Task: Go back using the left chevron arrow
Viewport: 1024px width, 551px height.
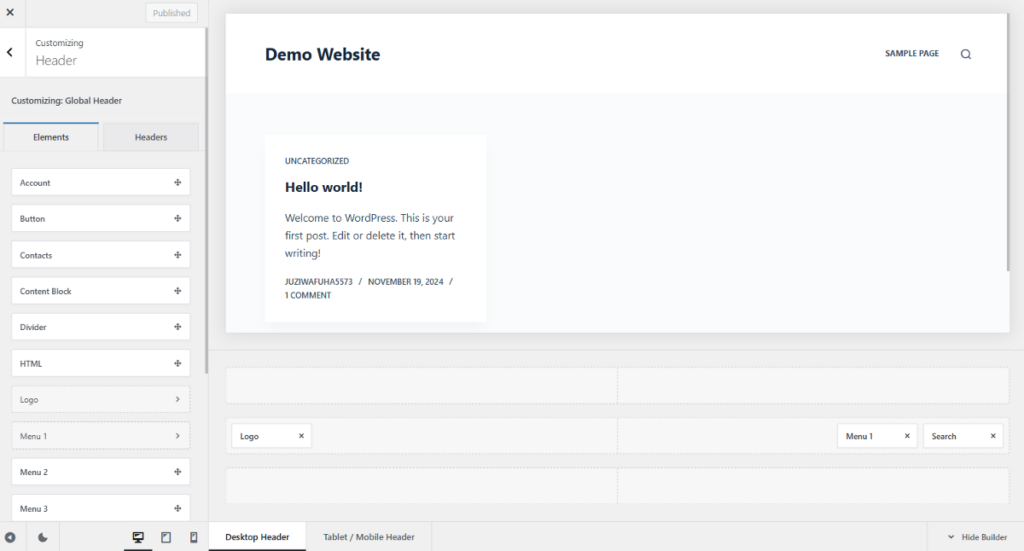Action: click(x=10, y=52)
